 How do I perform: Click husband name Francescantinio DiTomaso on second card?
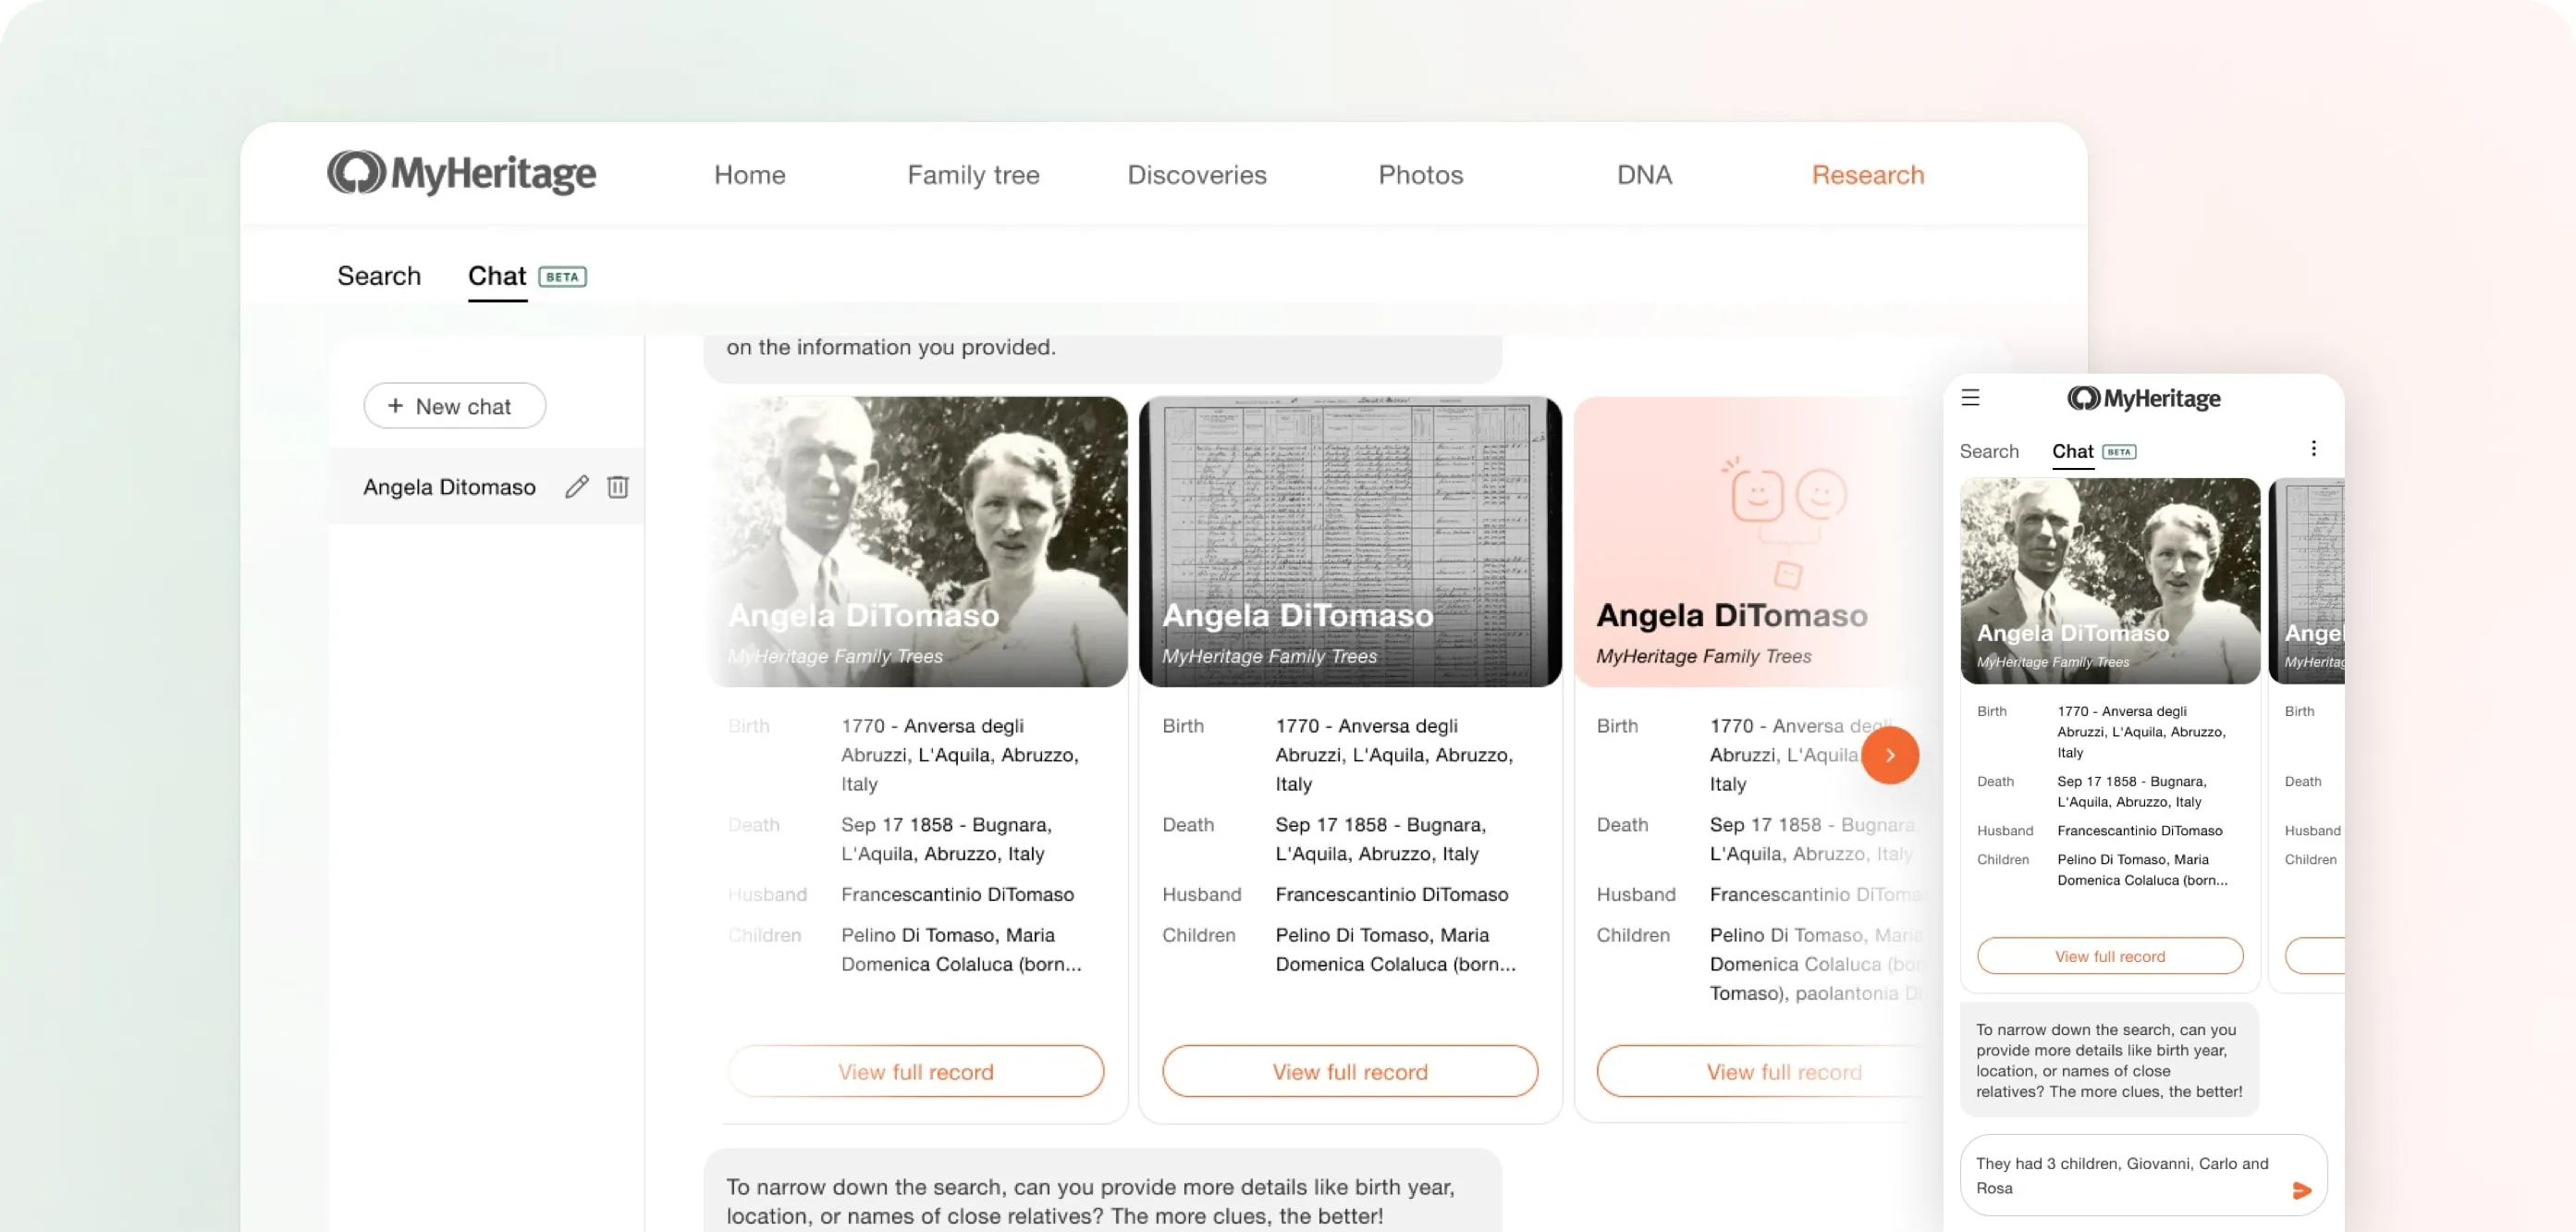pos(1391,894)
